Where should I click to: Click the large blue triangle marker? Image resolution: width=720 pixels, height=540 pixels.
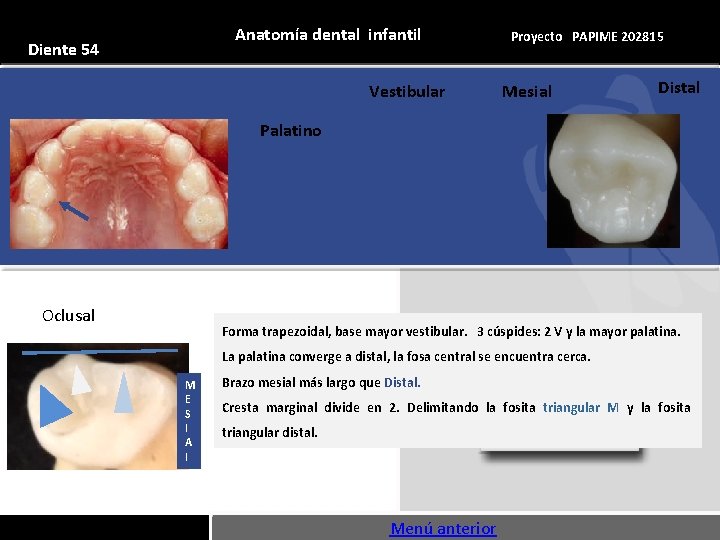click(55, 406)
